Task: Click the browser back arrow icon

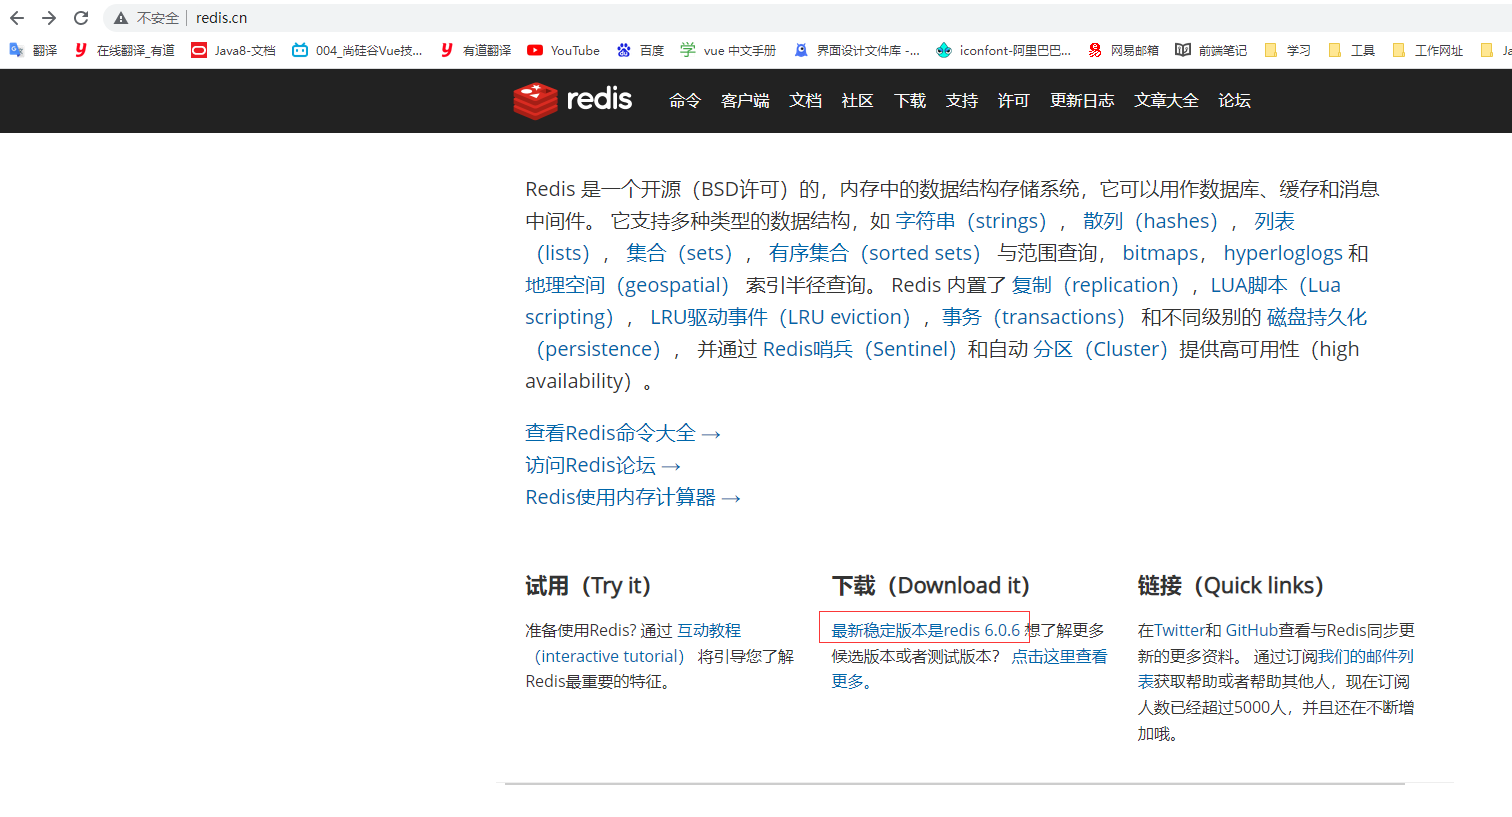Action: (17, 18)
